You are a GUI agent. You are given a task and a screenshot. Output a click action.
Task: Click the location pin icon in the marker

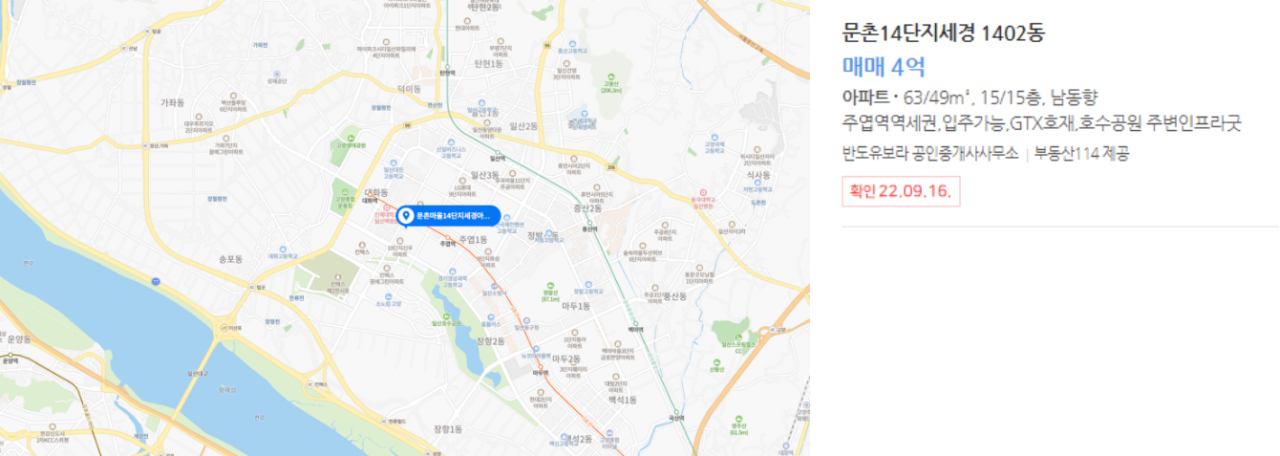pos(405,215)
